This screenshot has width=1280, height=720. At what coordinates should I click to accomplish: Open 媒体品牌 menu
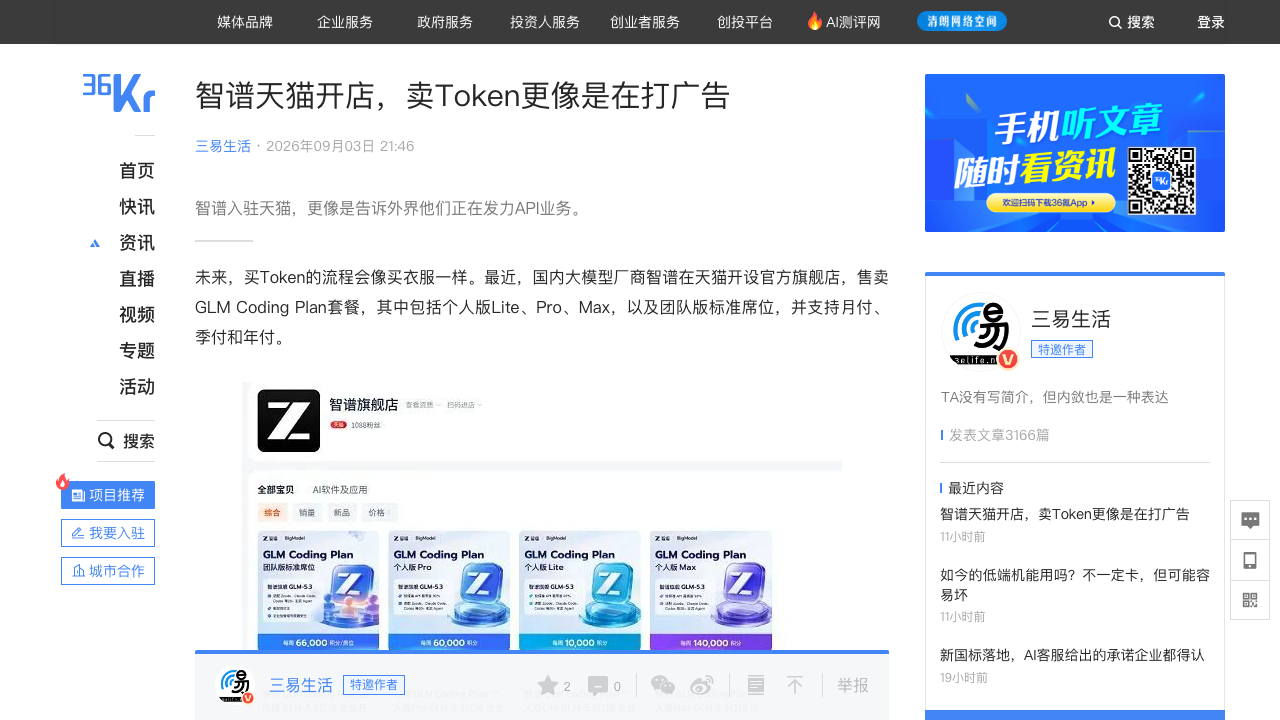click(x=245, y=22)
